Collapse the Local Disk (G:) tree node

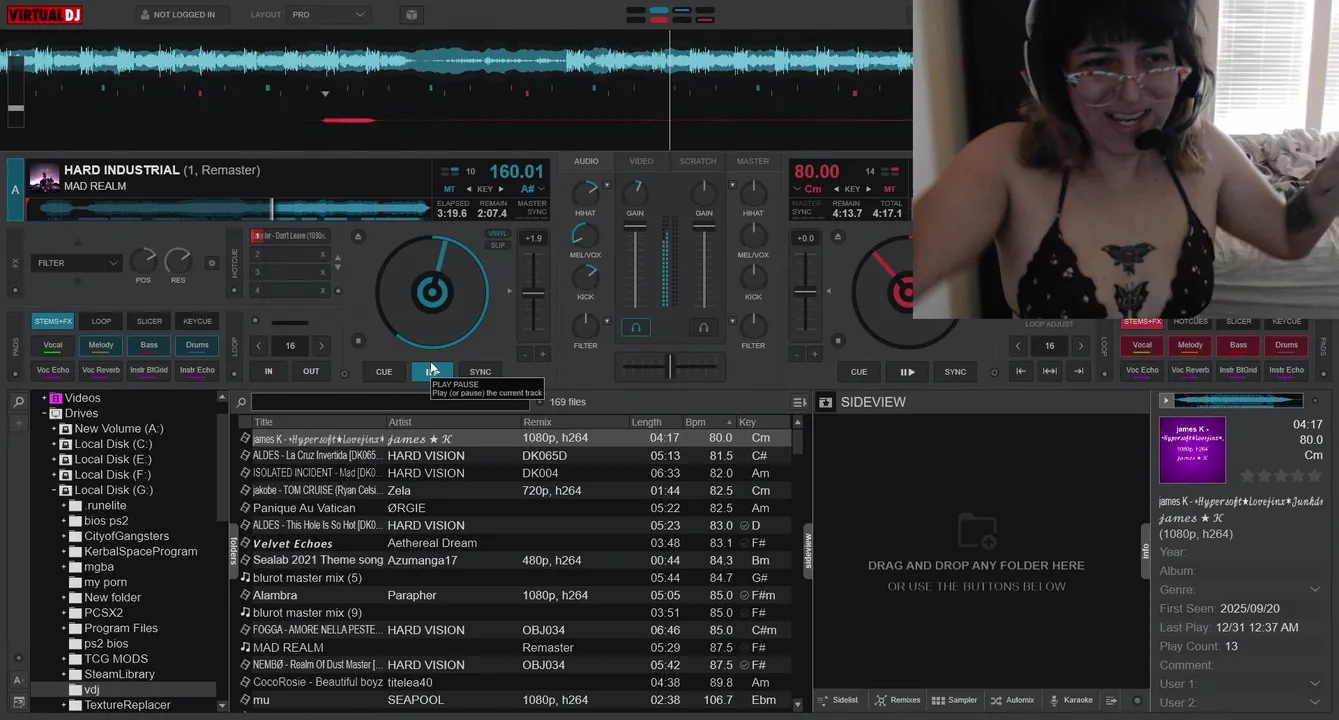coord(54,490)
